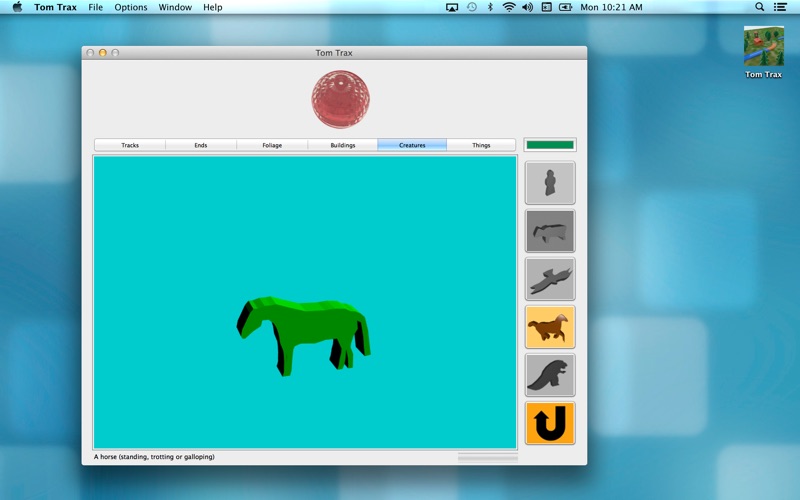Switch to the Buildings tab

point(343,145)
